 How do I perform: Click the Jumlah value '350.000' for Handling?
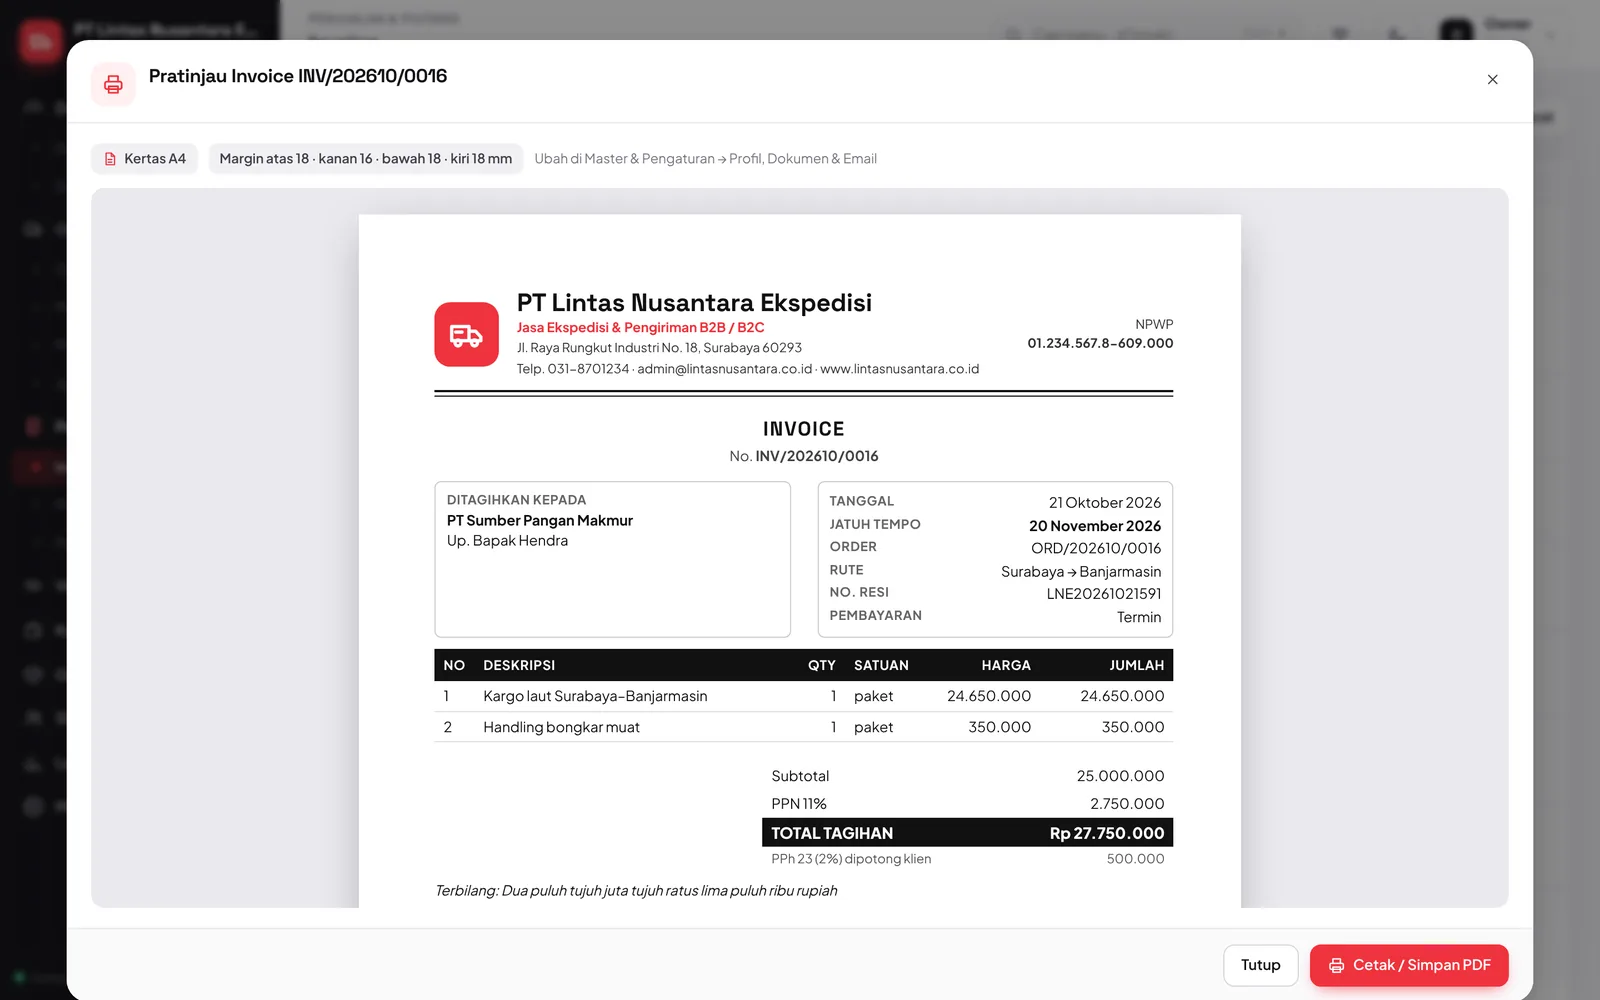[x=1133, y=727]
